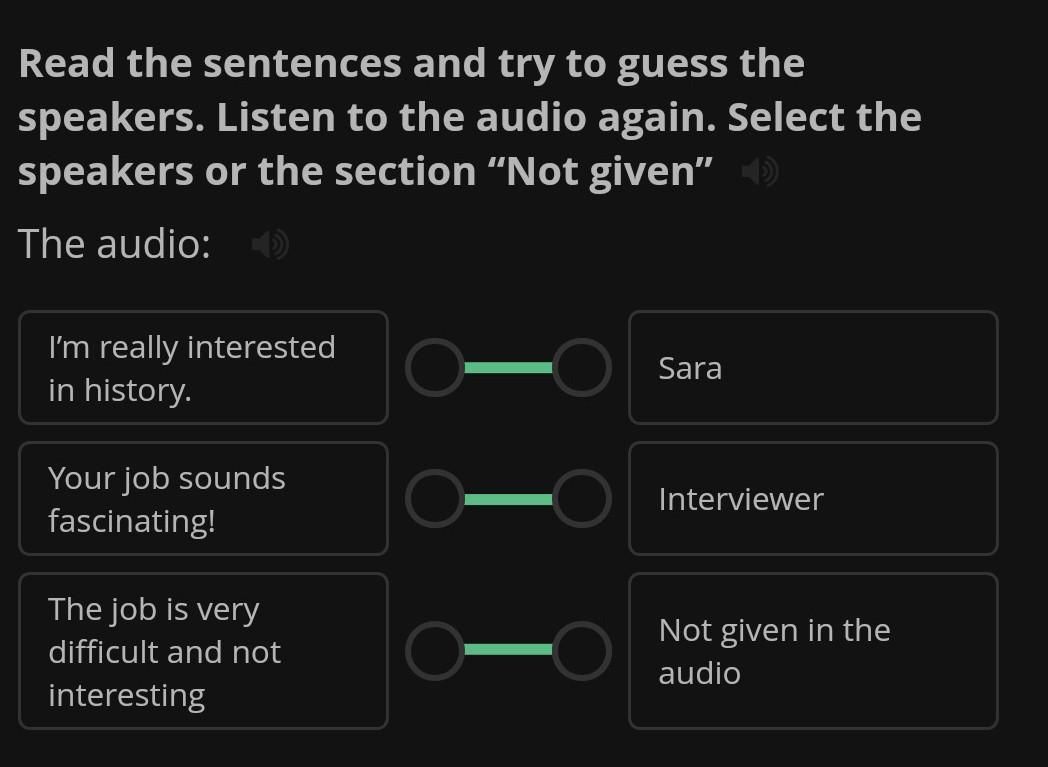Screen dimensions: 1048x767
Task: Click the exercise instruction heading text
Action: click(x=468, y=117)
